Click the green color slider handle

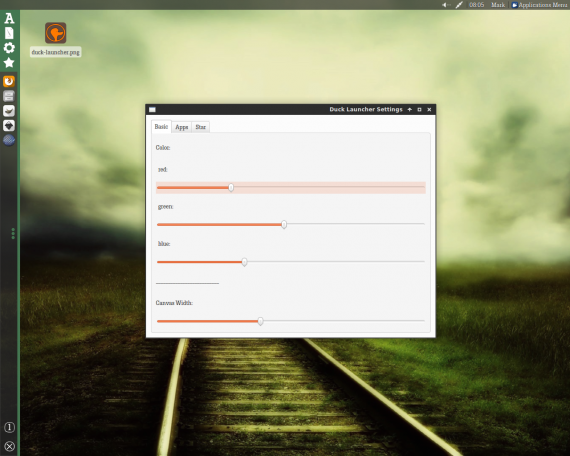[284, 224]
